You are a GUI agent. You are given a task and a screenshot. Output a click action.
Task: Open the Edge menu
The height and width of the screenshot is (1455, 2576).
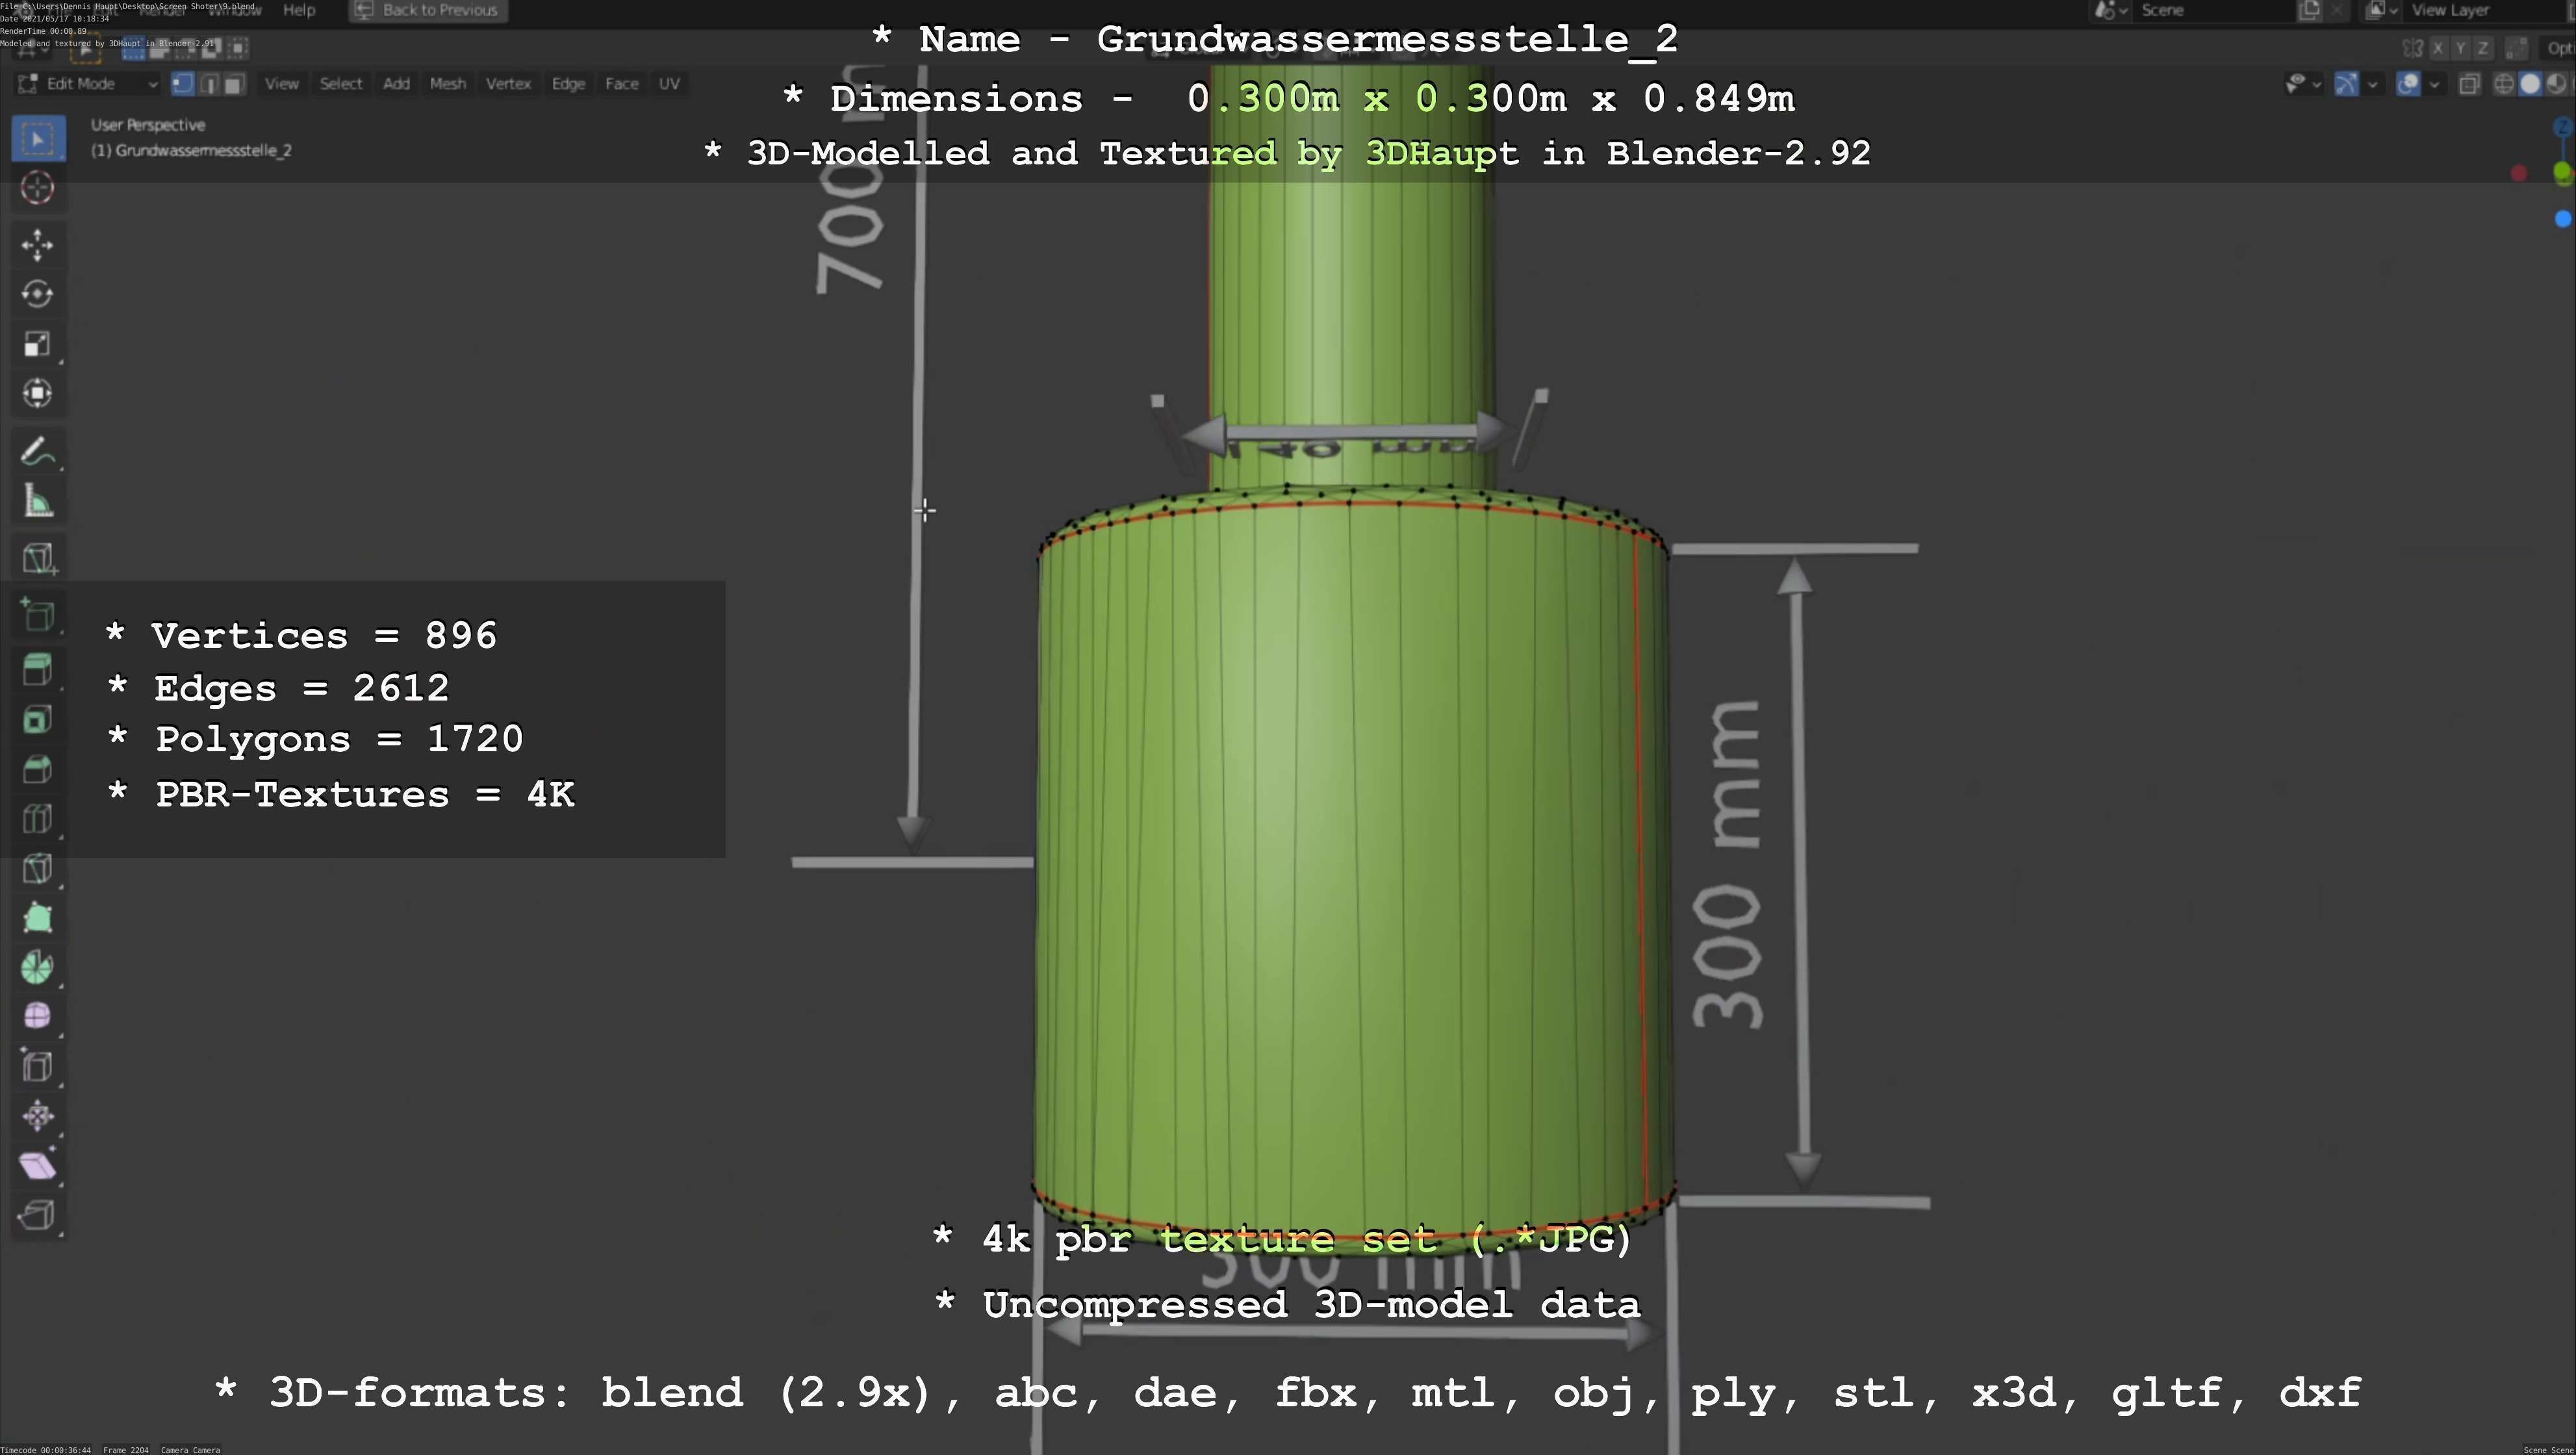pos(568,84)
